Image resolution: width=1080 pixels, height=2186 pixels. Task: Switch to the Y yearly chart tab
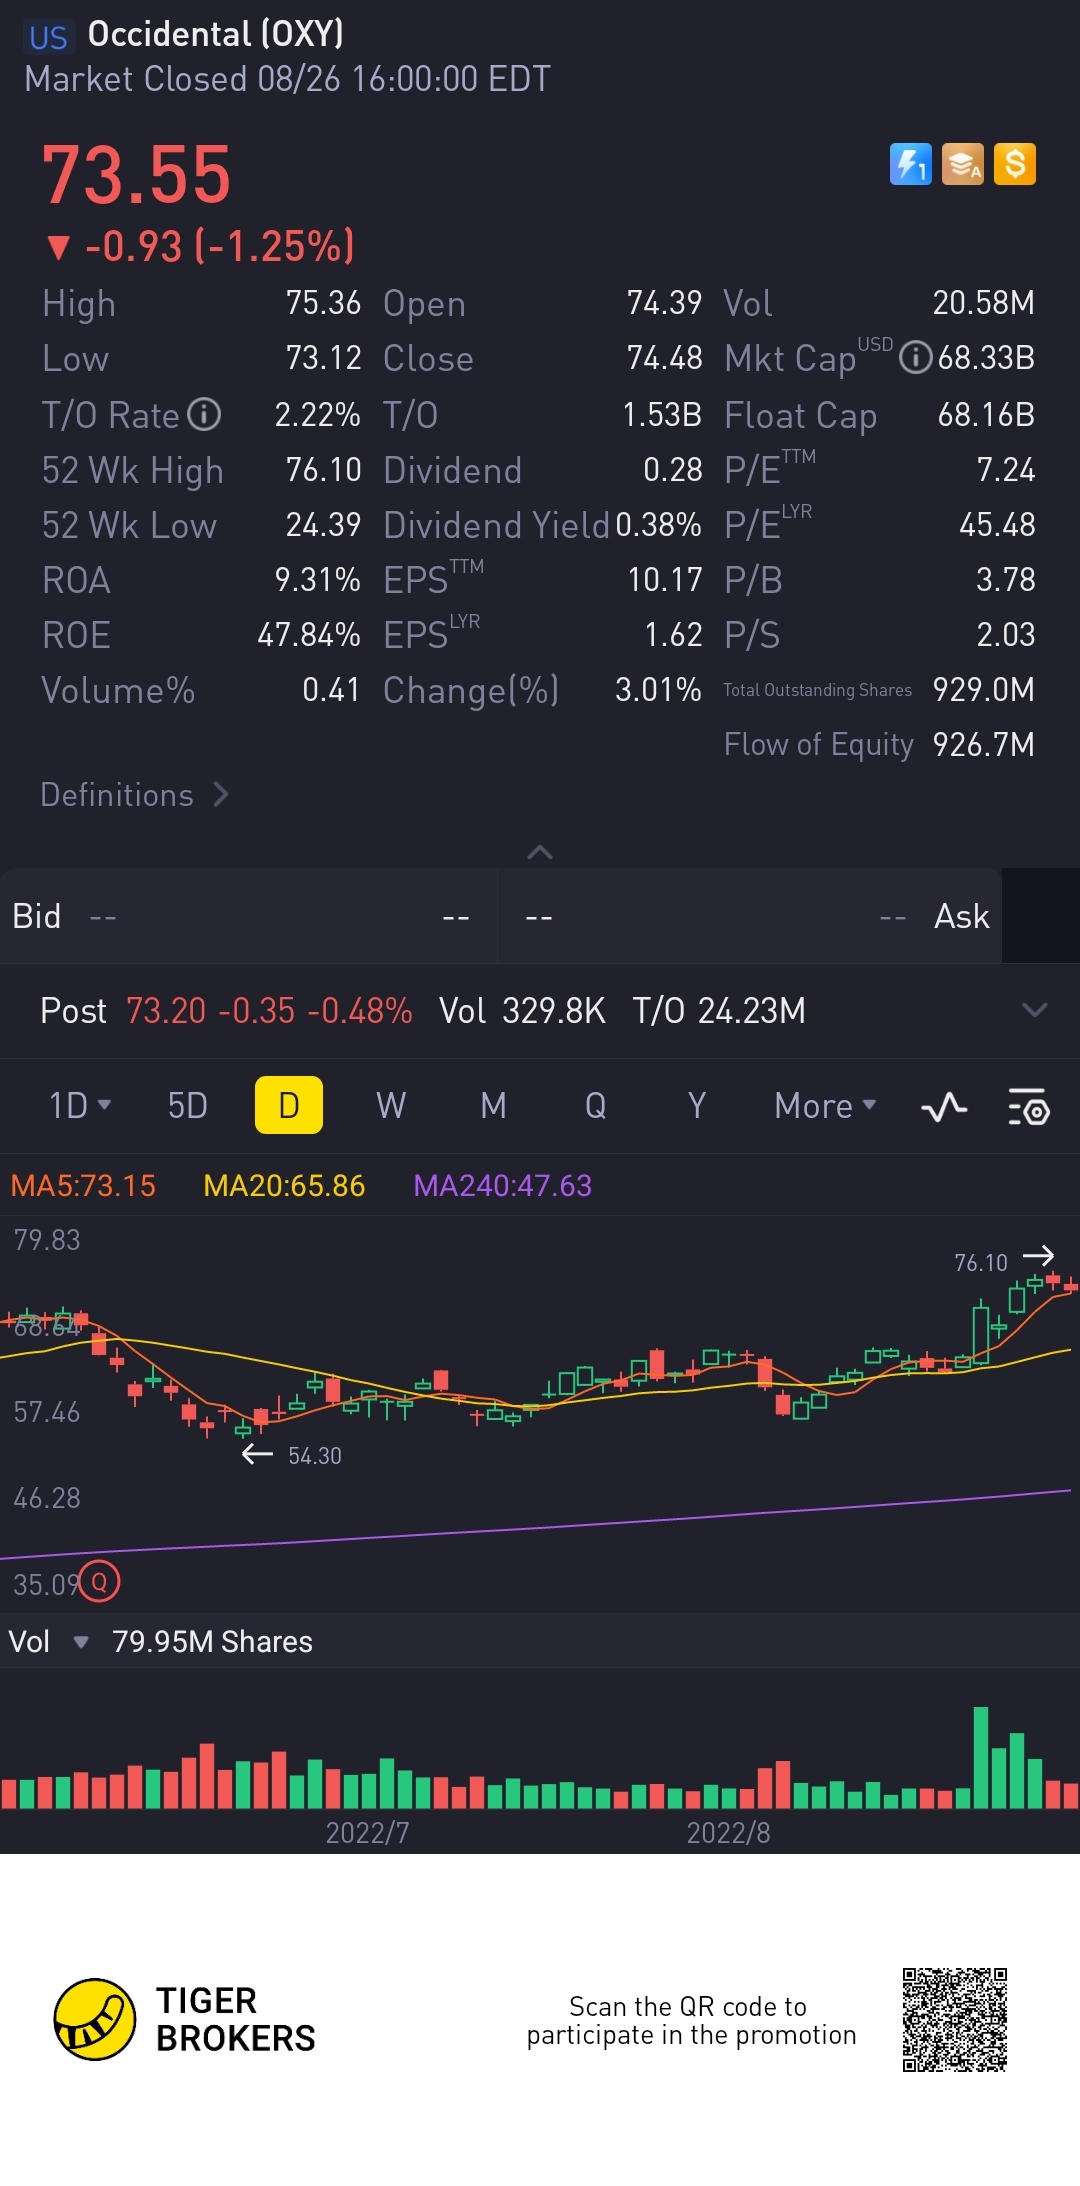[697, 1105]
